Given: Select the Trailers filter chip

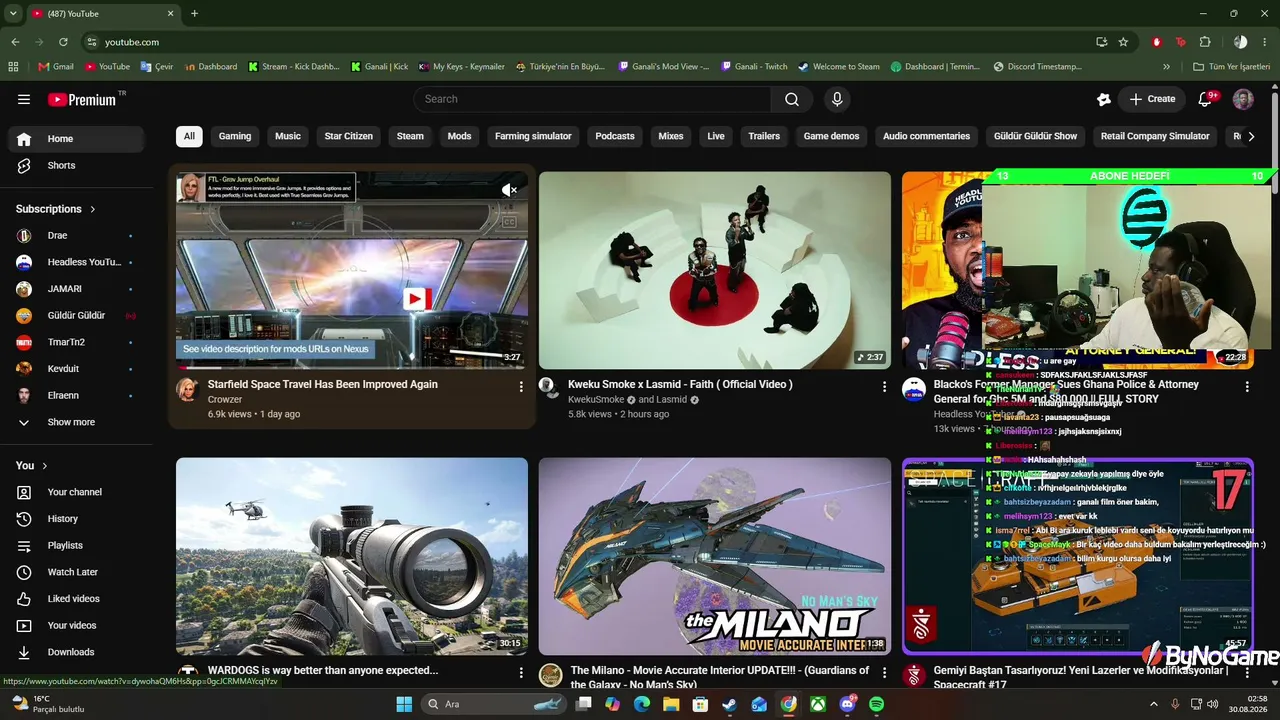Looking at the screenshot, I should pos(764,136).
